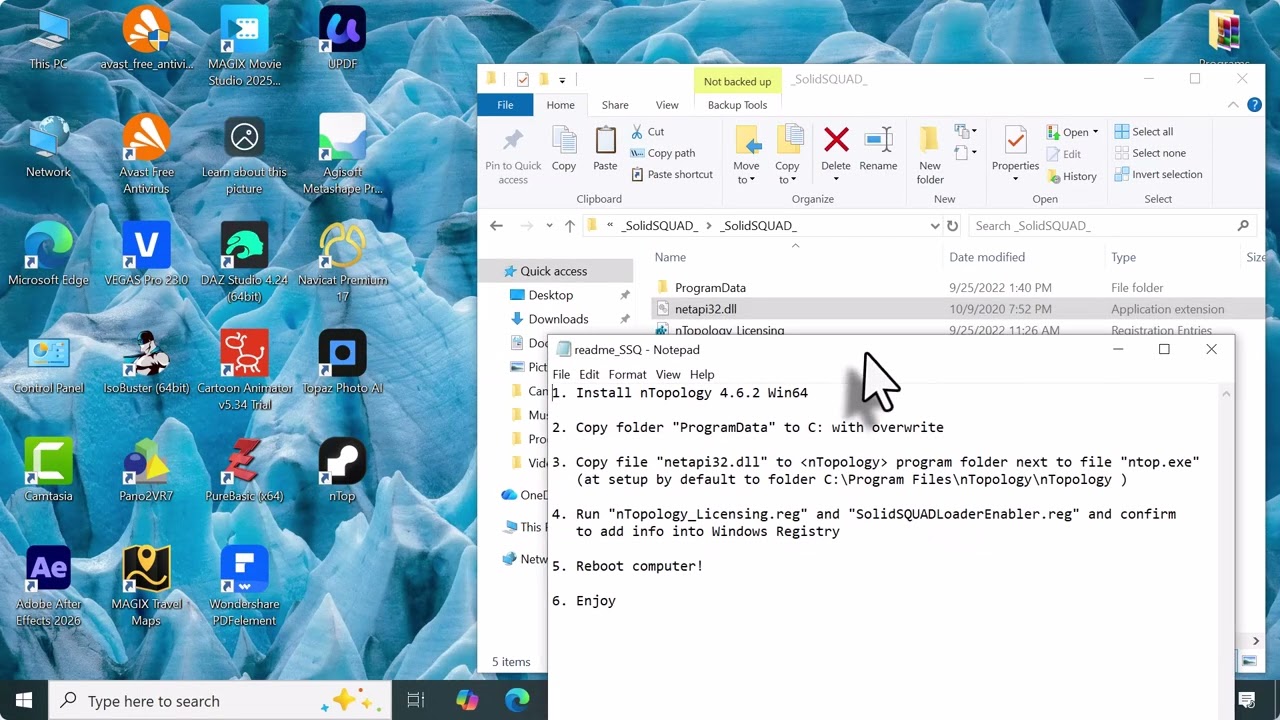Open the UPDF desktop shortcut
Image resolution: width=1280 pixels, height=720 pixels.
342,40
